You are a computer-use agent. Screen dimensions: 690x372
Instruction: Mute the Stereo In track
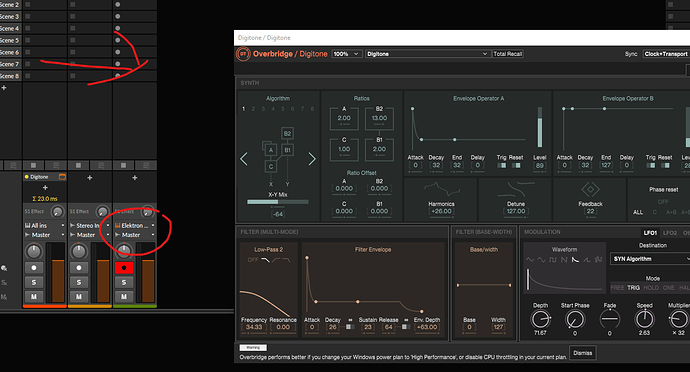tap(79, 297)
